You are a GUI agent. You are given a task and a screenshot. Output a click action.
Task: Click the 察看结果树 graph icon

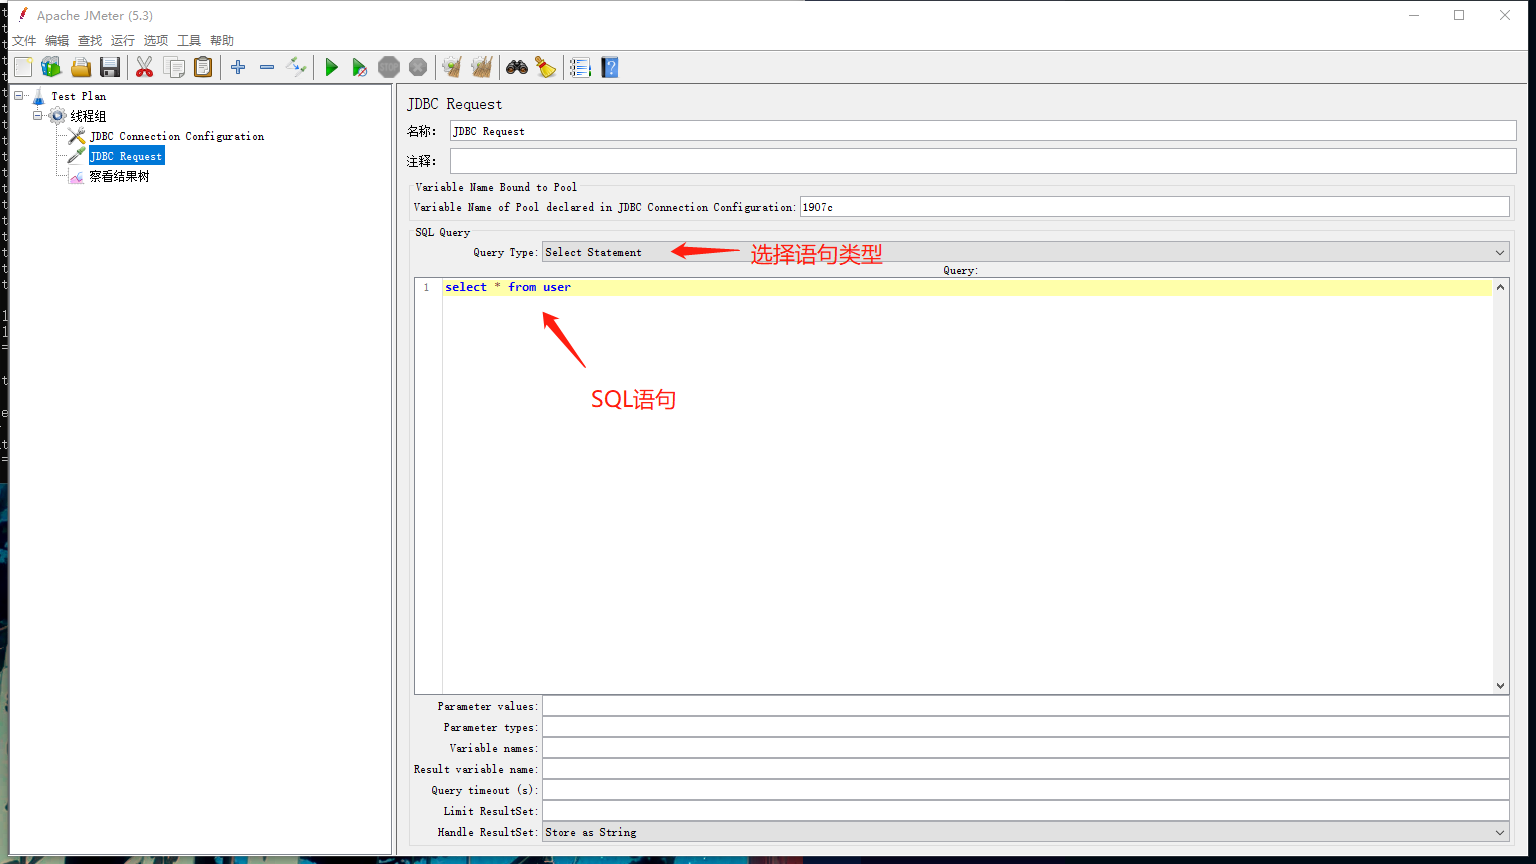click(77, 176)
